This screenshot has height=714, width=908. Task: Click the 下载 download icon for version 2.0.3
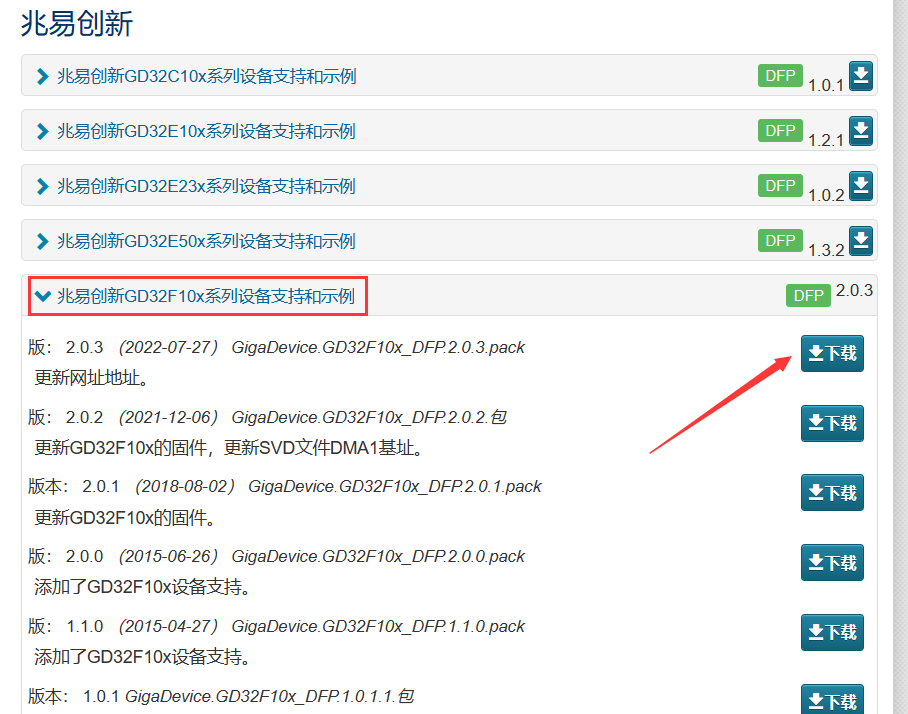[832, 353]
